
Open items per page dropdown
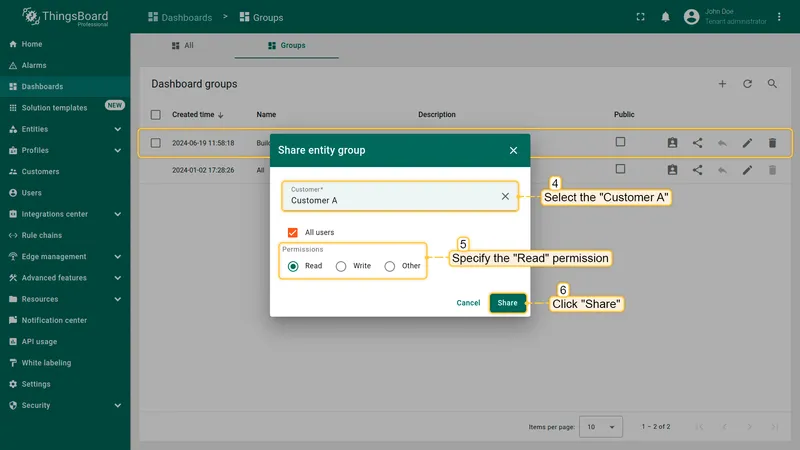tap(601, 427)
